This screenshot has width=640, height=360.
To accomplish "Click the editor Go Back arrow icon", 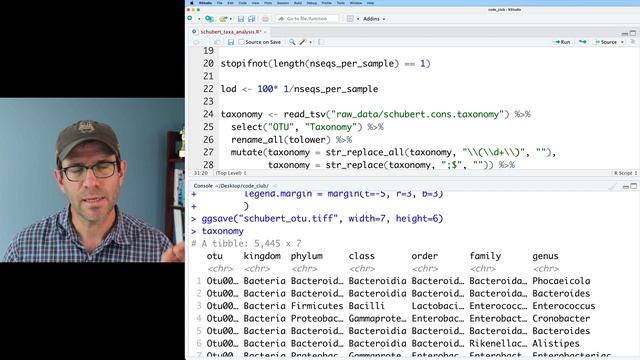I will coord(196,42).
